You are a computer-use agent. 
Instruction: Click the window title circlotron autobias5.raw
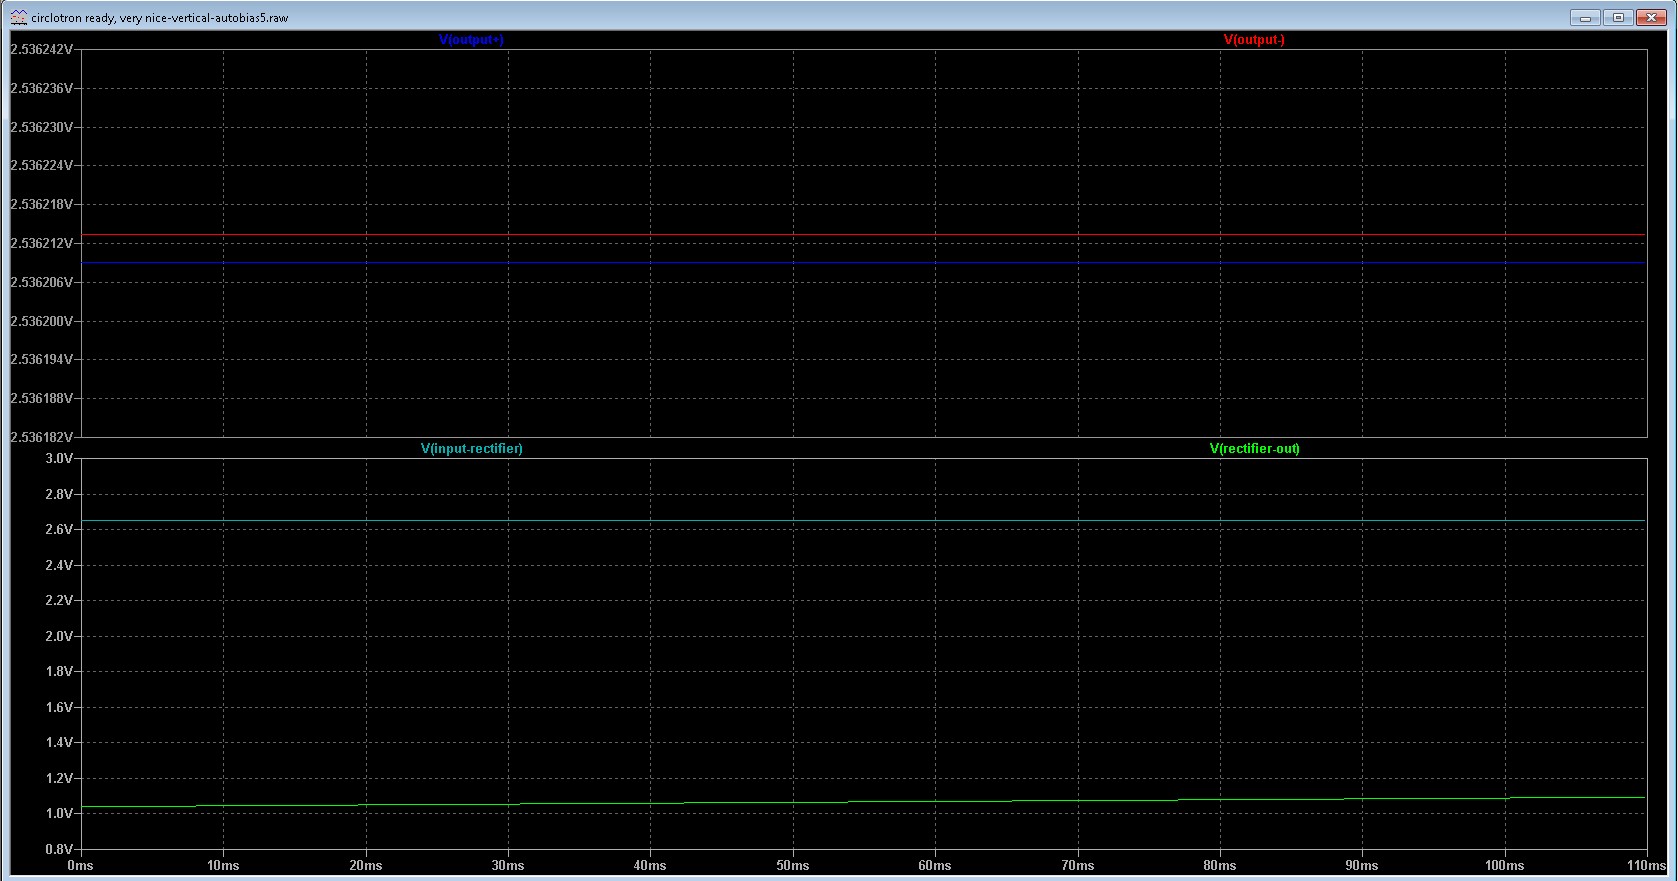point(160,18)
